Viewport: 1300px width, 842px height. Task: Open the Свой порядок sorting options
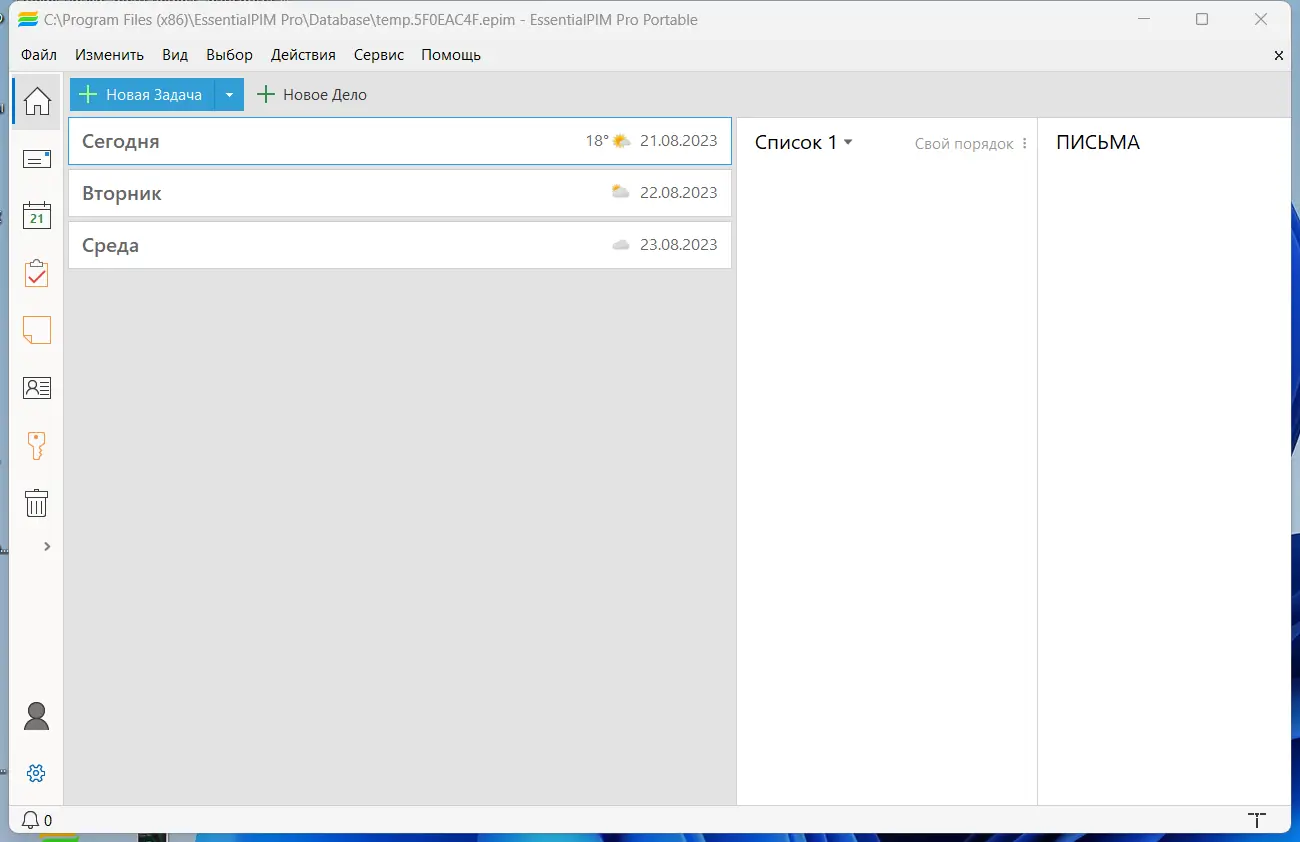pyautogui.click(x=1023, y=143)
